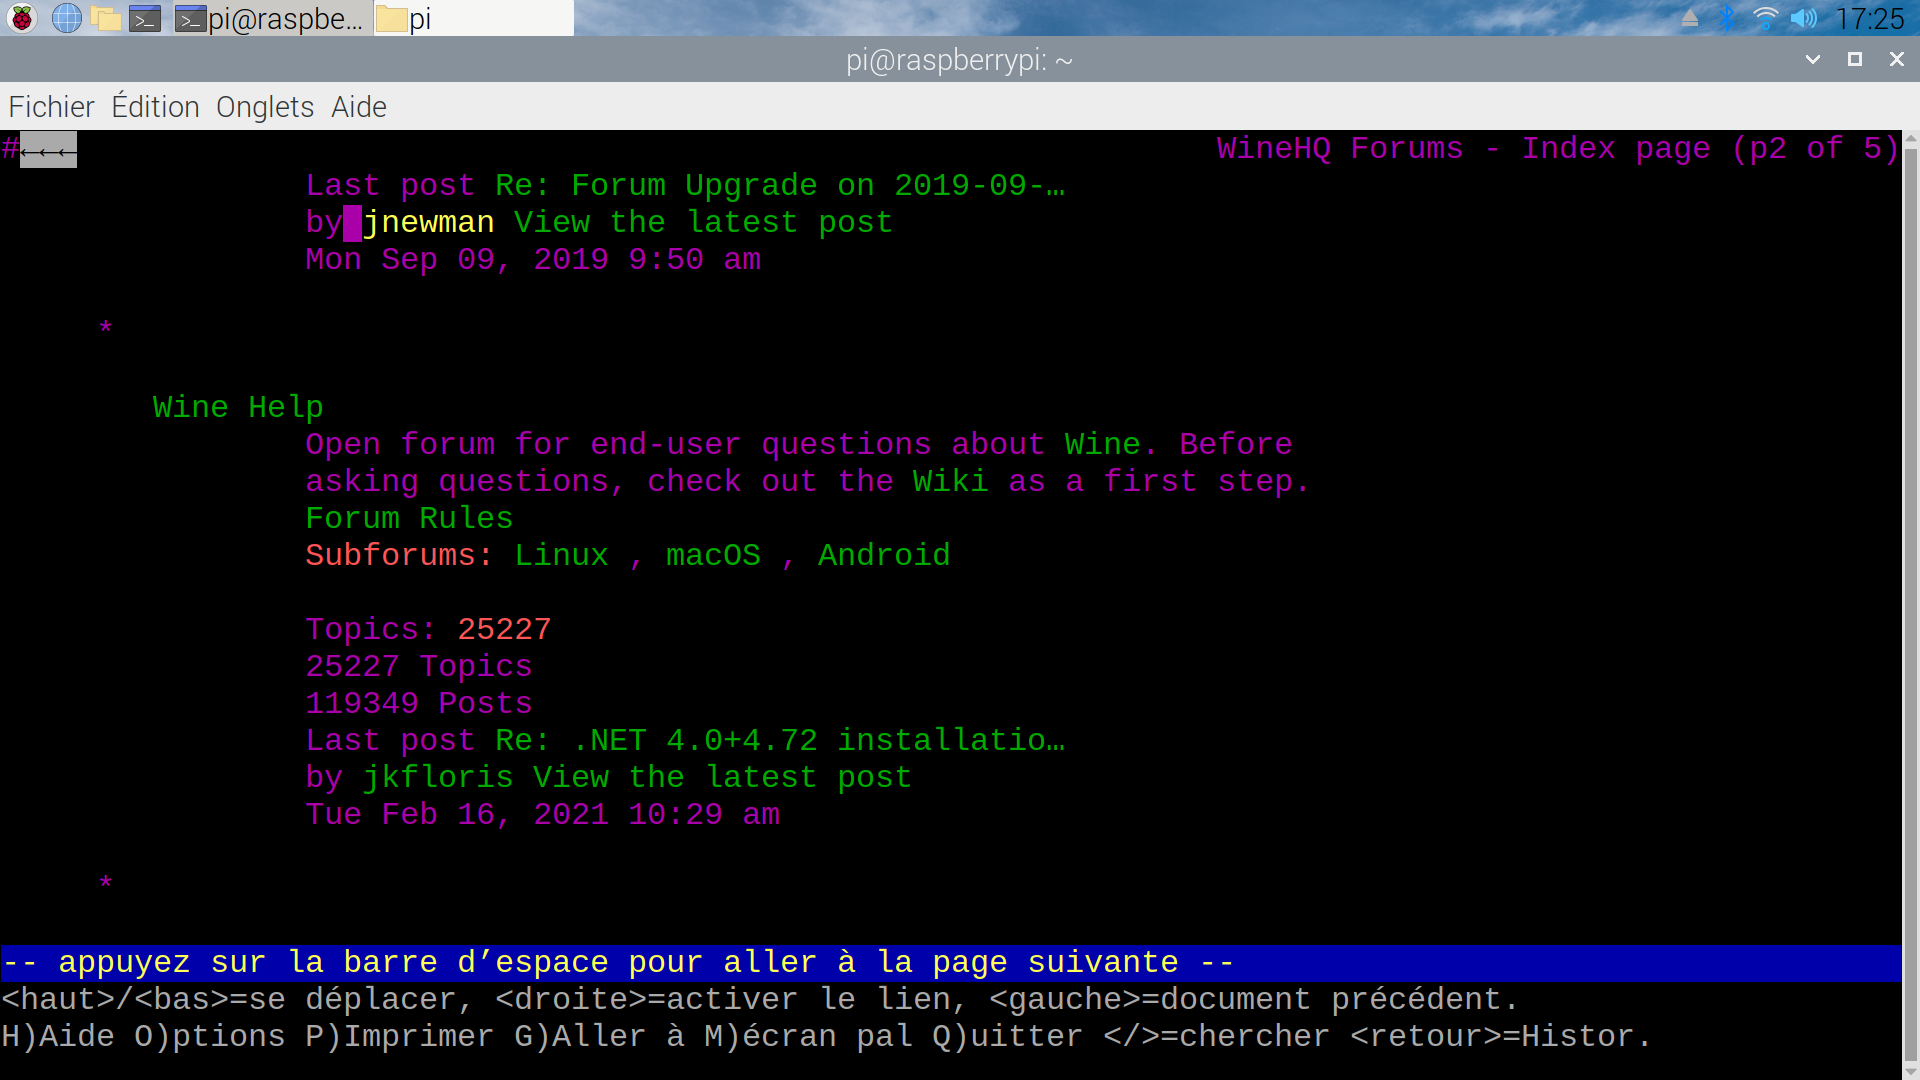The width and height of the screenshot is (1920, 1080).
Task: Open the volume control tray icon
Action: pos(1803,18)
